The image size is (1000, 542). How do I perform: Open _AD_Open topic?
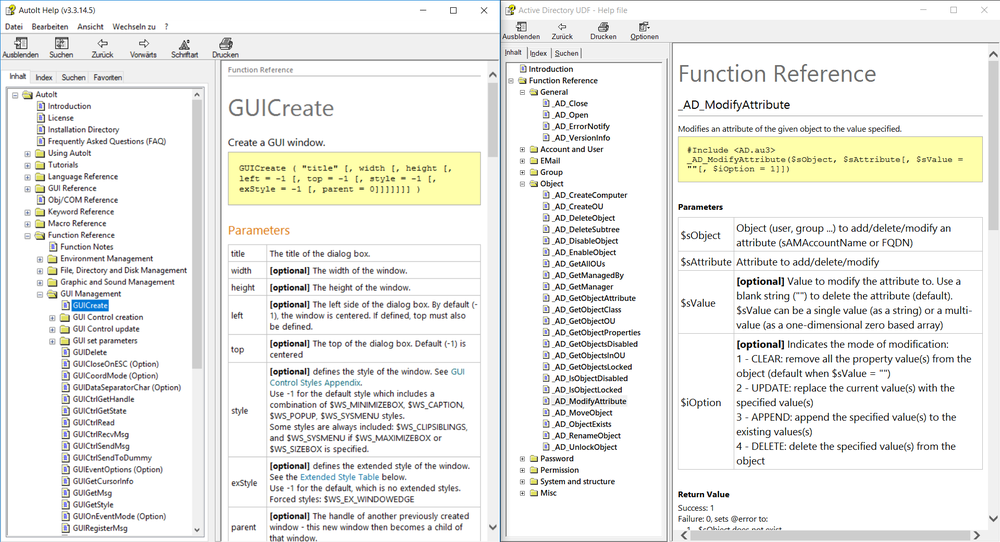click(571, 115)
